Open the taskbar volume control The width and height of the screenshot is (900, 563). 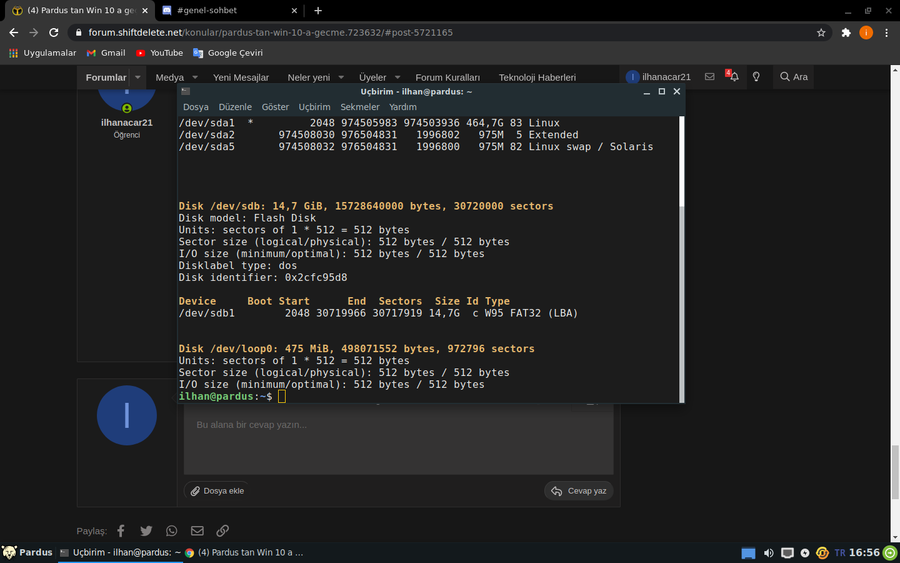(x=769, y=552)
